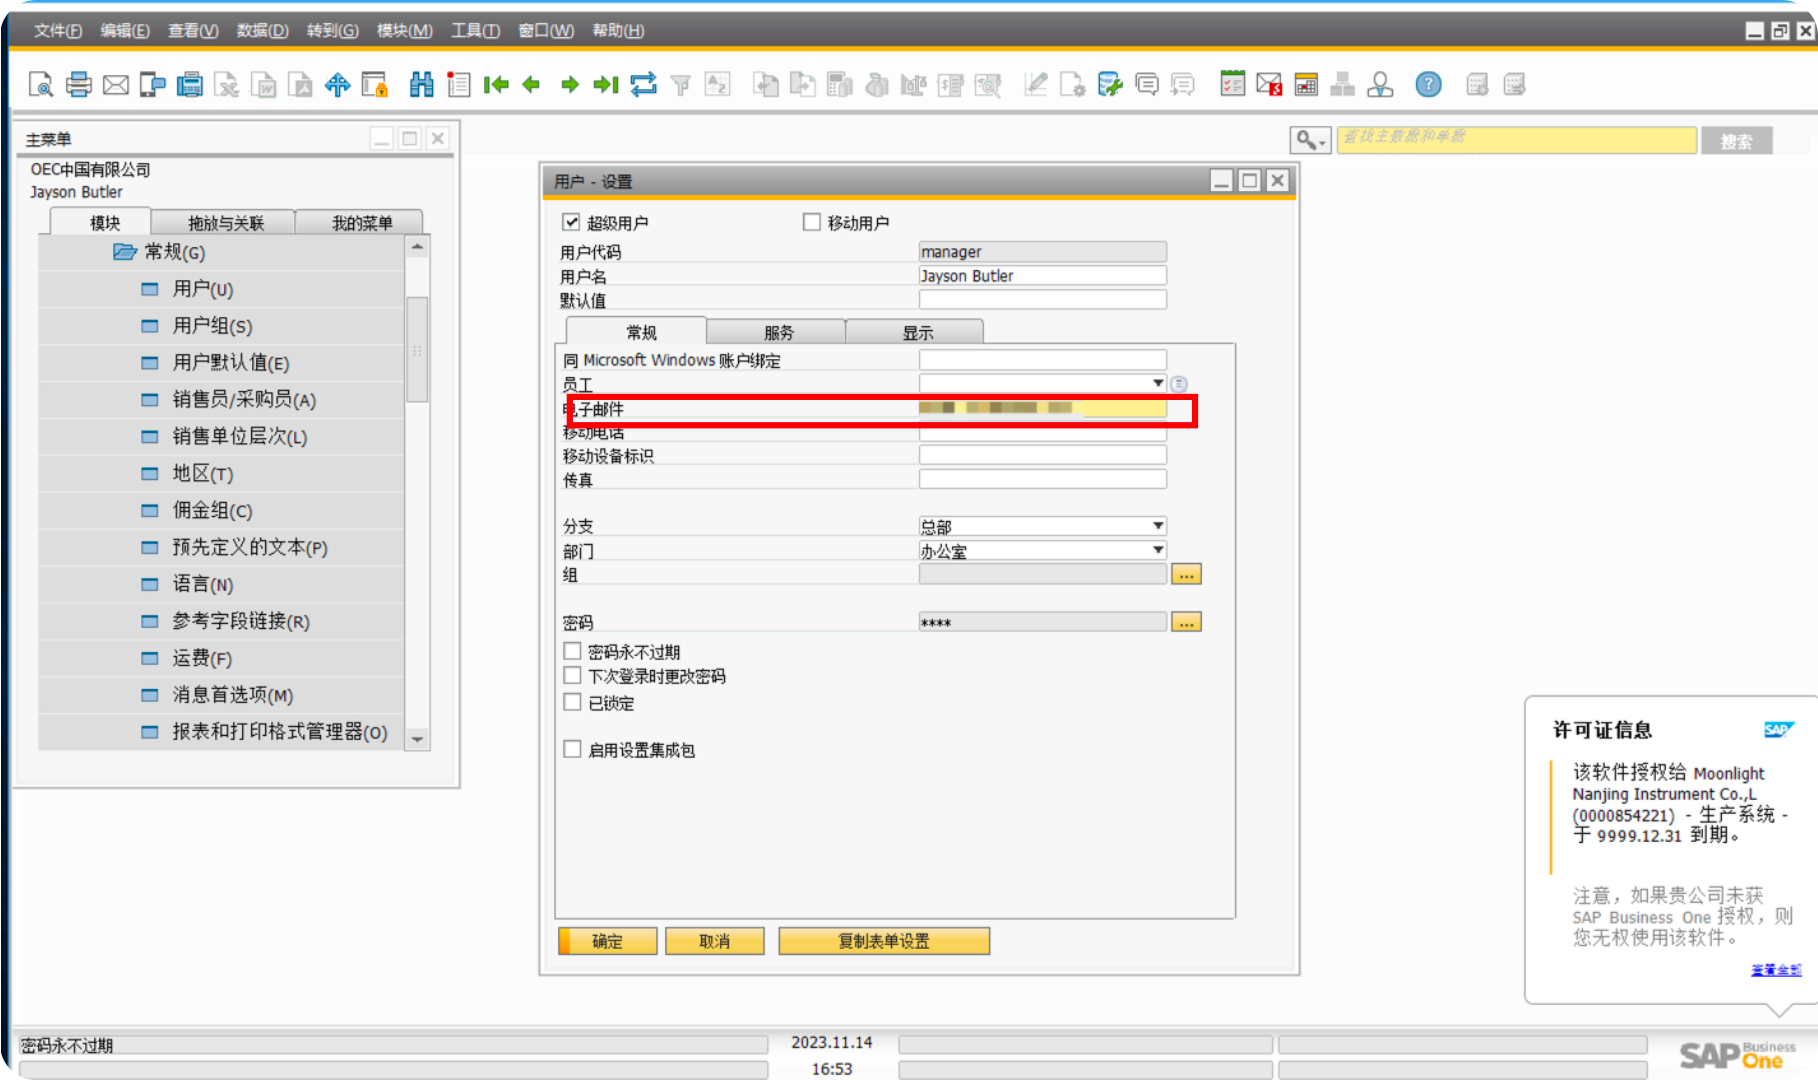The width and height of the screenshot is (1818, 1080).
Task: Click the blue Launch Application arrows icon
Action: [338, 85]
